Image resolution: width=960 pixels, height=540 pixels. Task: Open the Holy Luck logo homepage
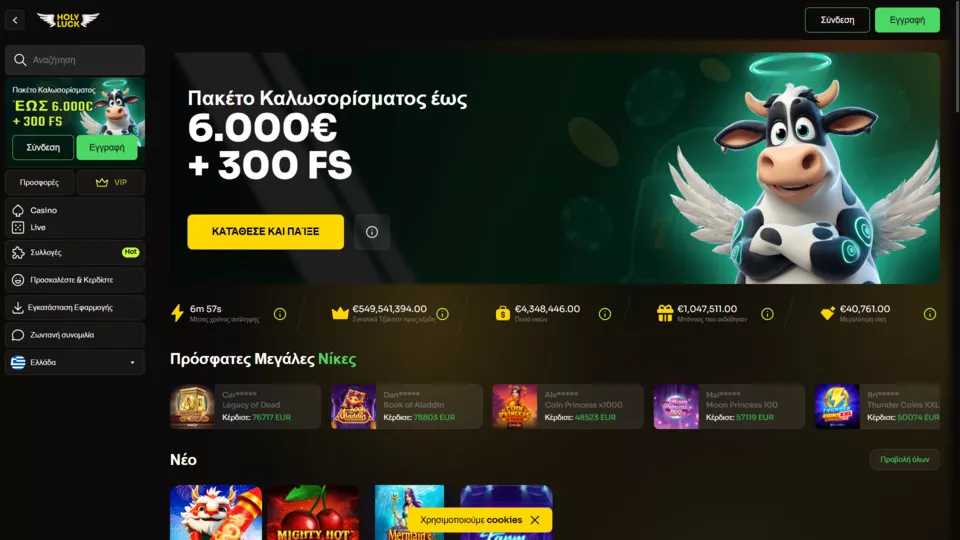click(68, 20)
